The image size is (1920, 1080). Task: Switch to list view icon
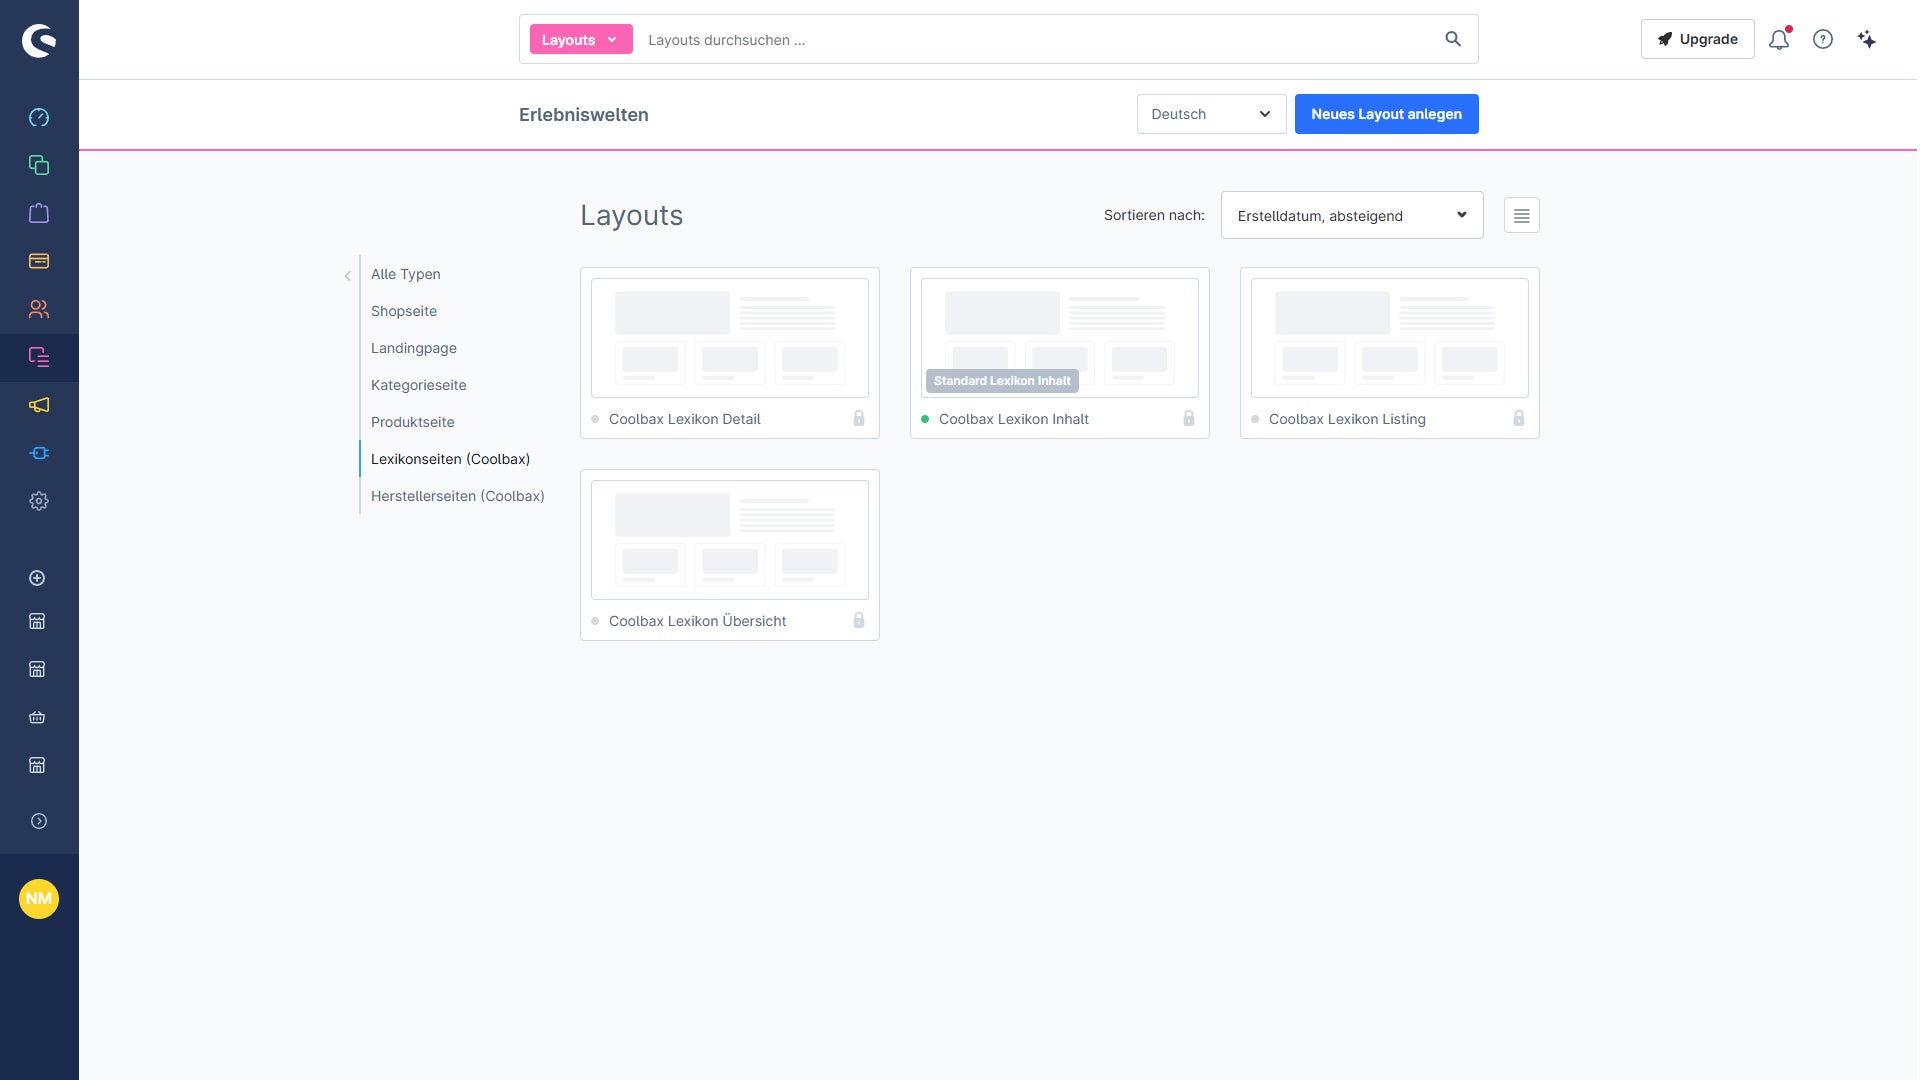click(x=1522, y=215)
